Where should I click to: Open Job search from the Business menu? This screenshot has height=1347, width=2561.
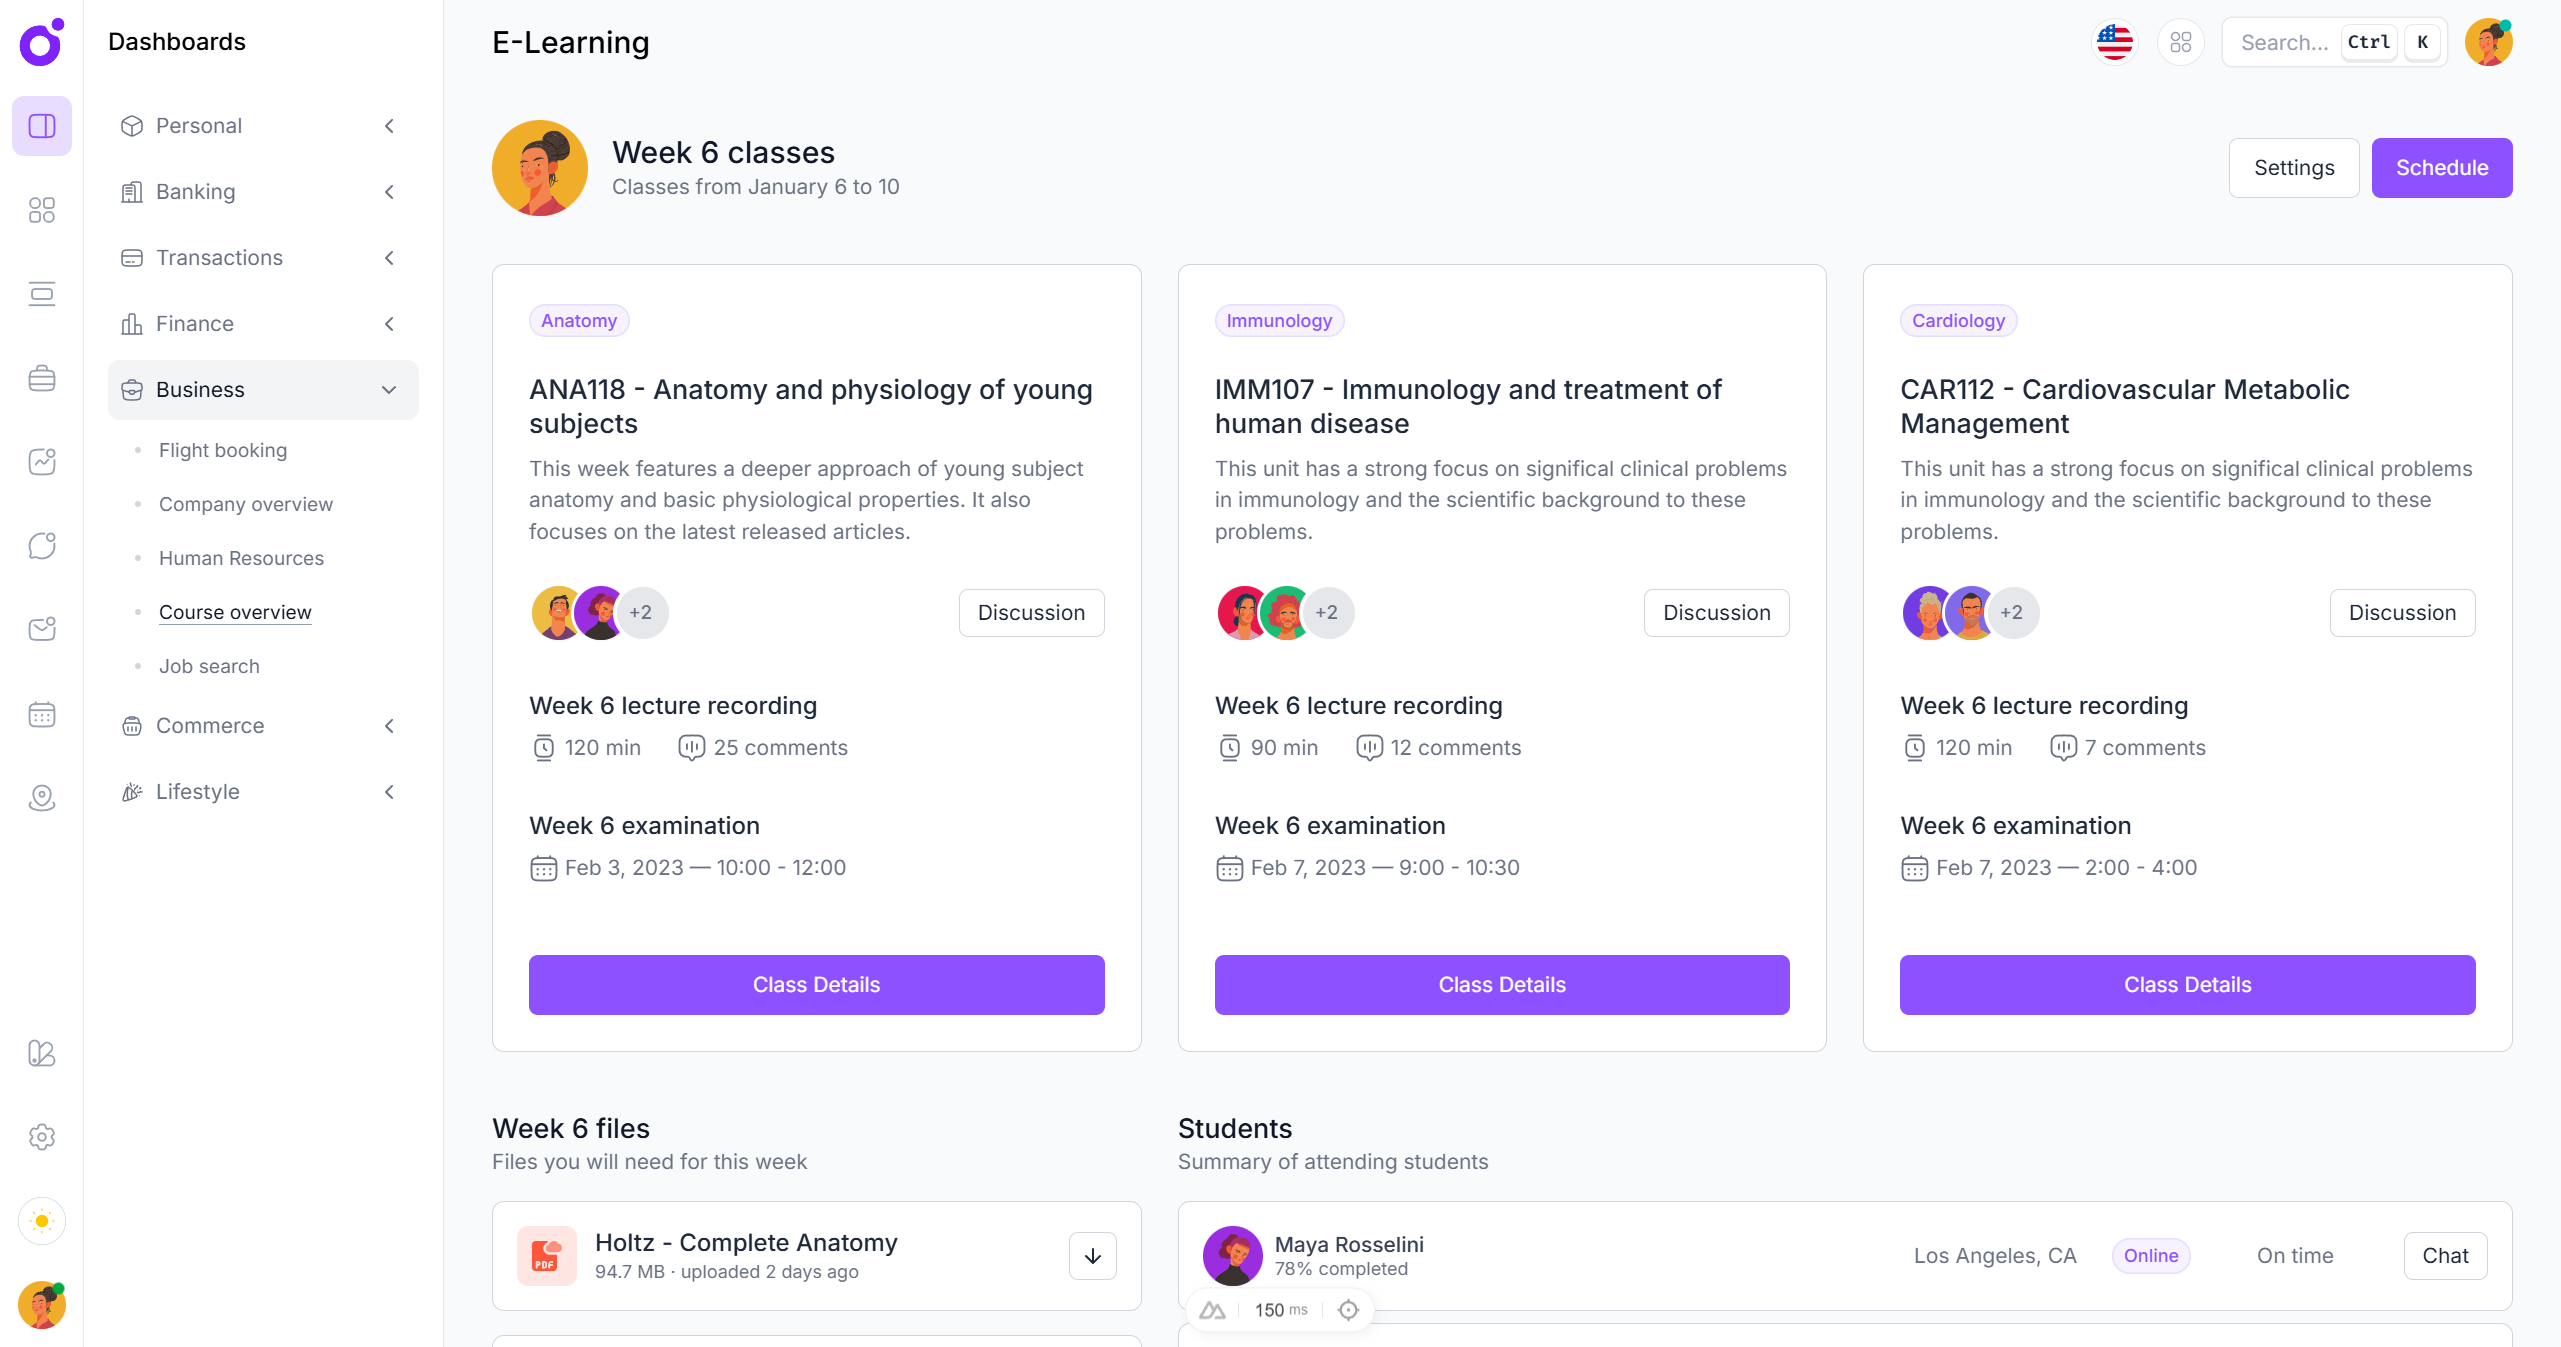point(209,665)
